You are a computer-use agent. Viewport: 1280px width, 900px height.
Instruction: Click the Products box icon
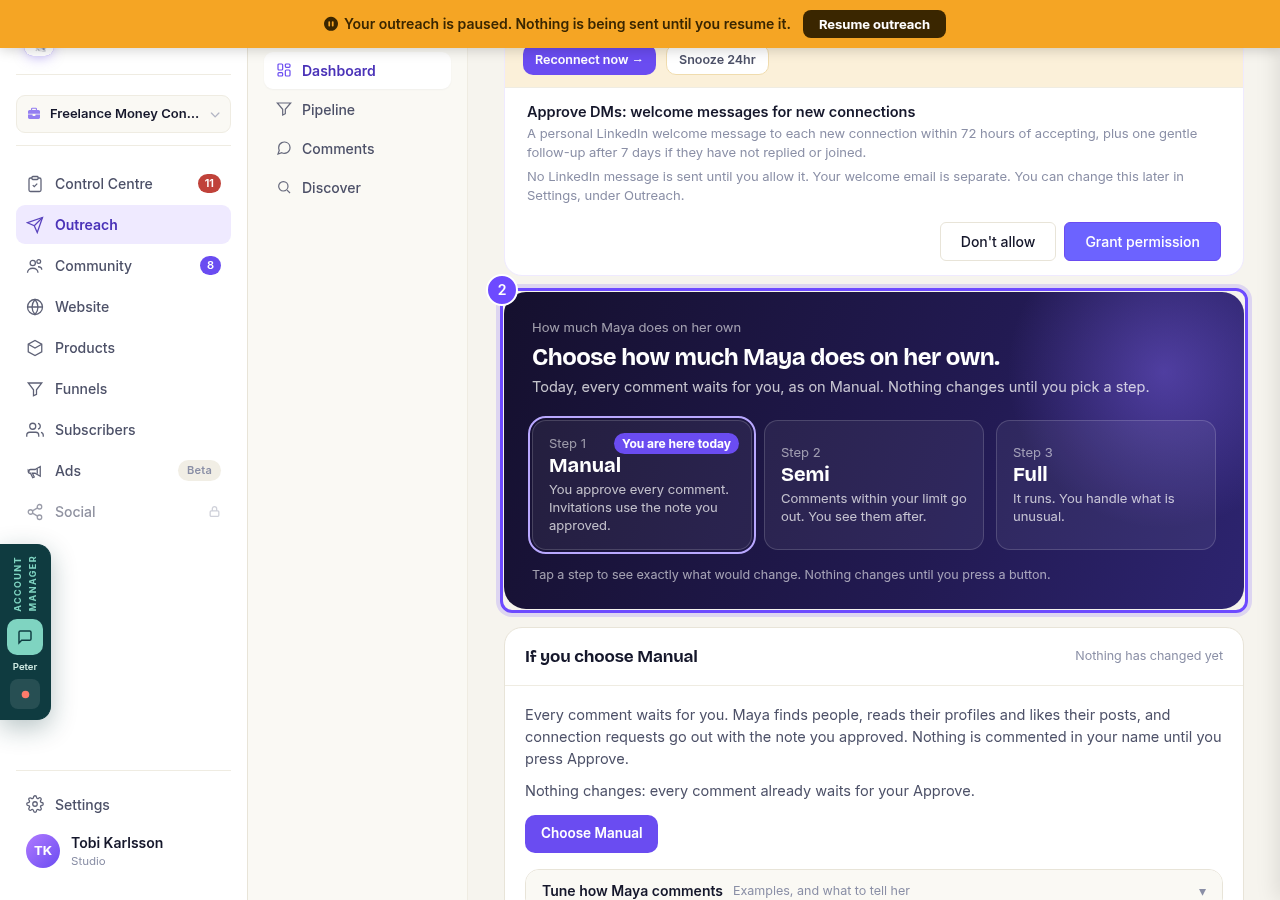(x=35, y=348)
